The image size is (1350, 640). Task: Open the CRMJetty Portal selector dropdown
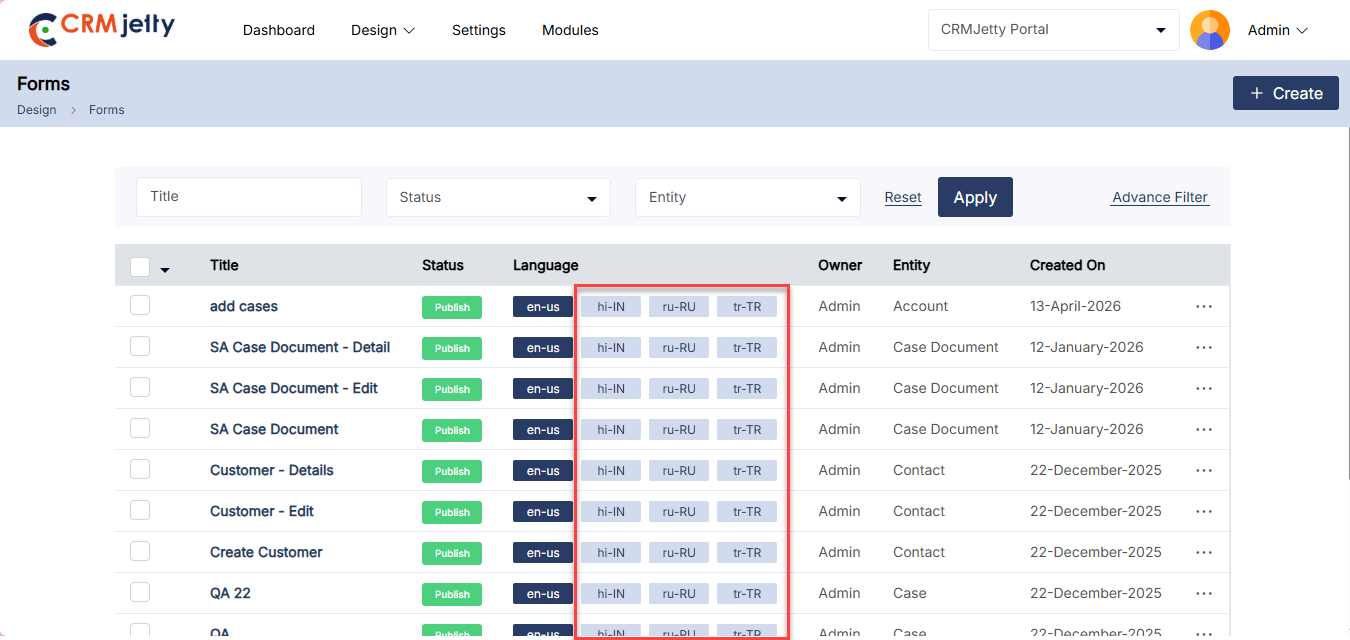[1053, 30]
